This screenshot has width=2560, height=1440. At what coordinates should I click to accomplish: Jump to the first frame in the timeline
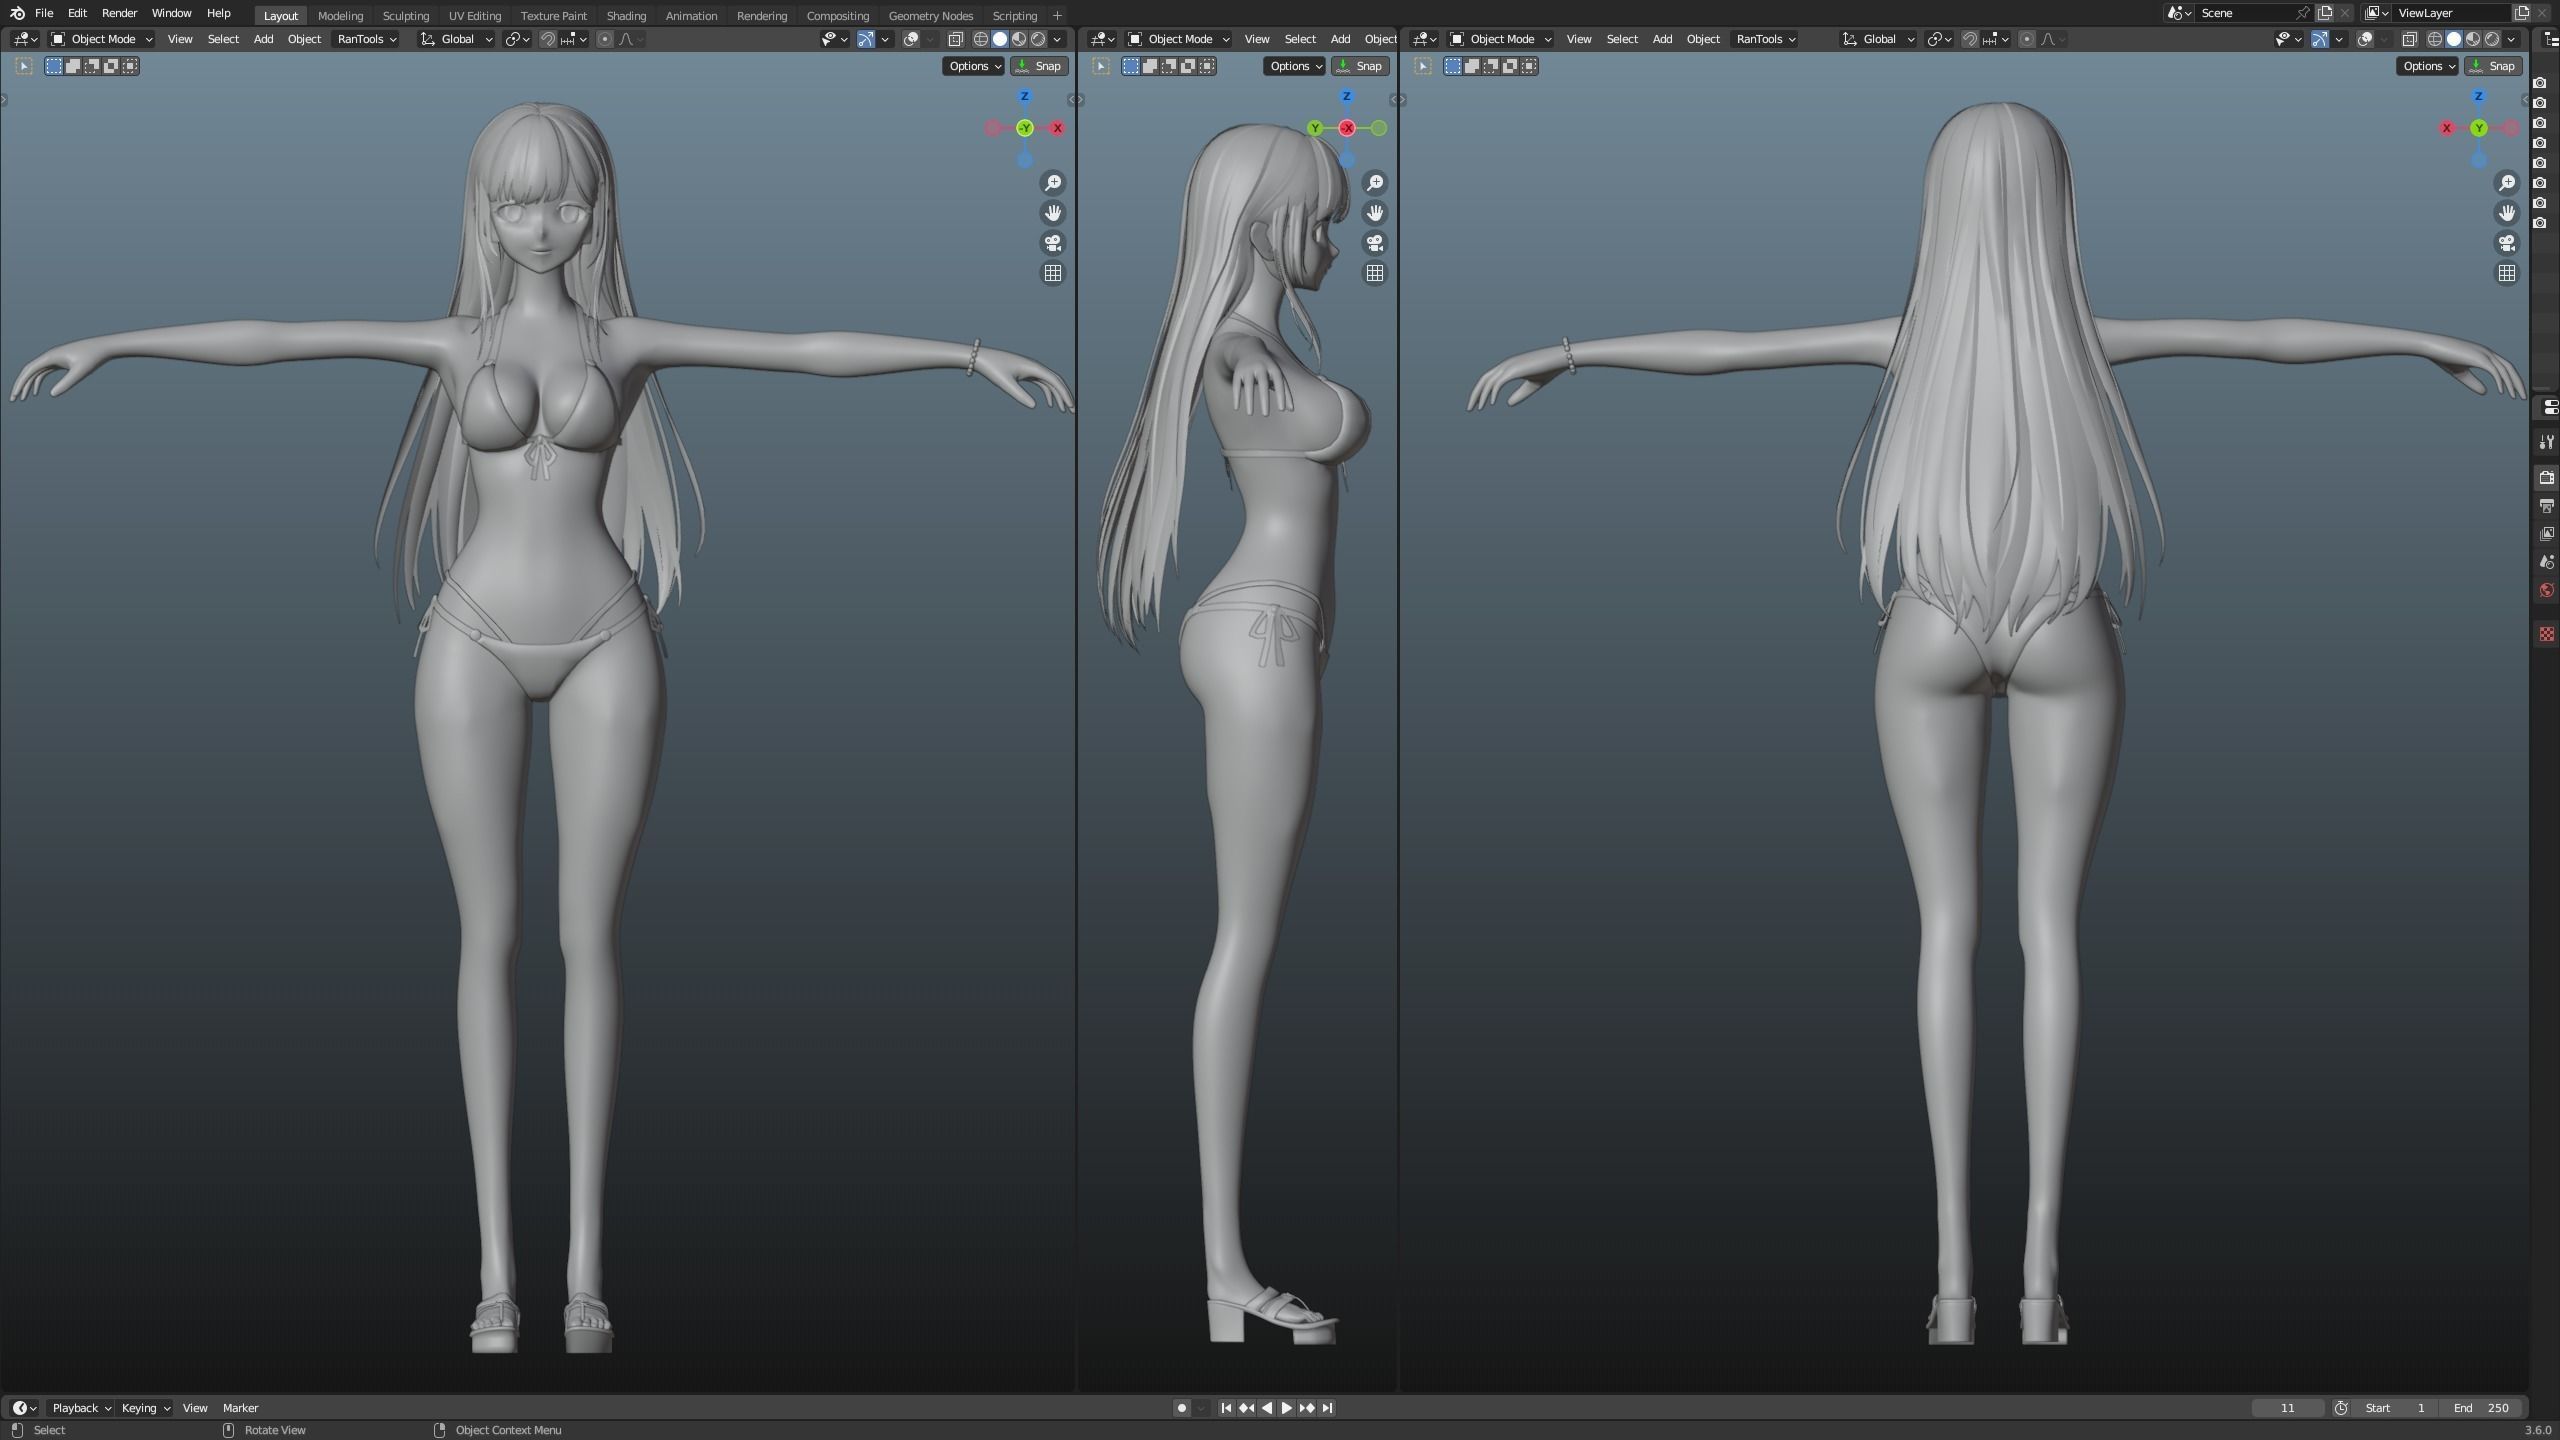[1226, 1408]
